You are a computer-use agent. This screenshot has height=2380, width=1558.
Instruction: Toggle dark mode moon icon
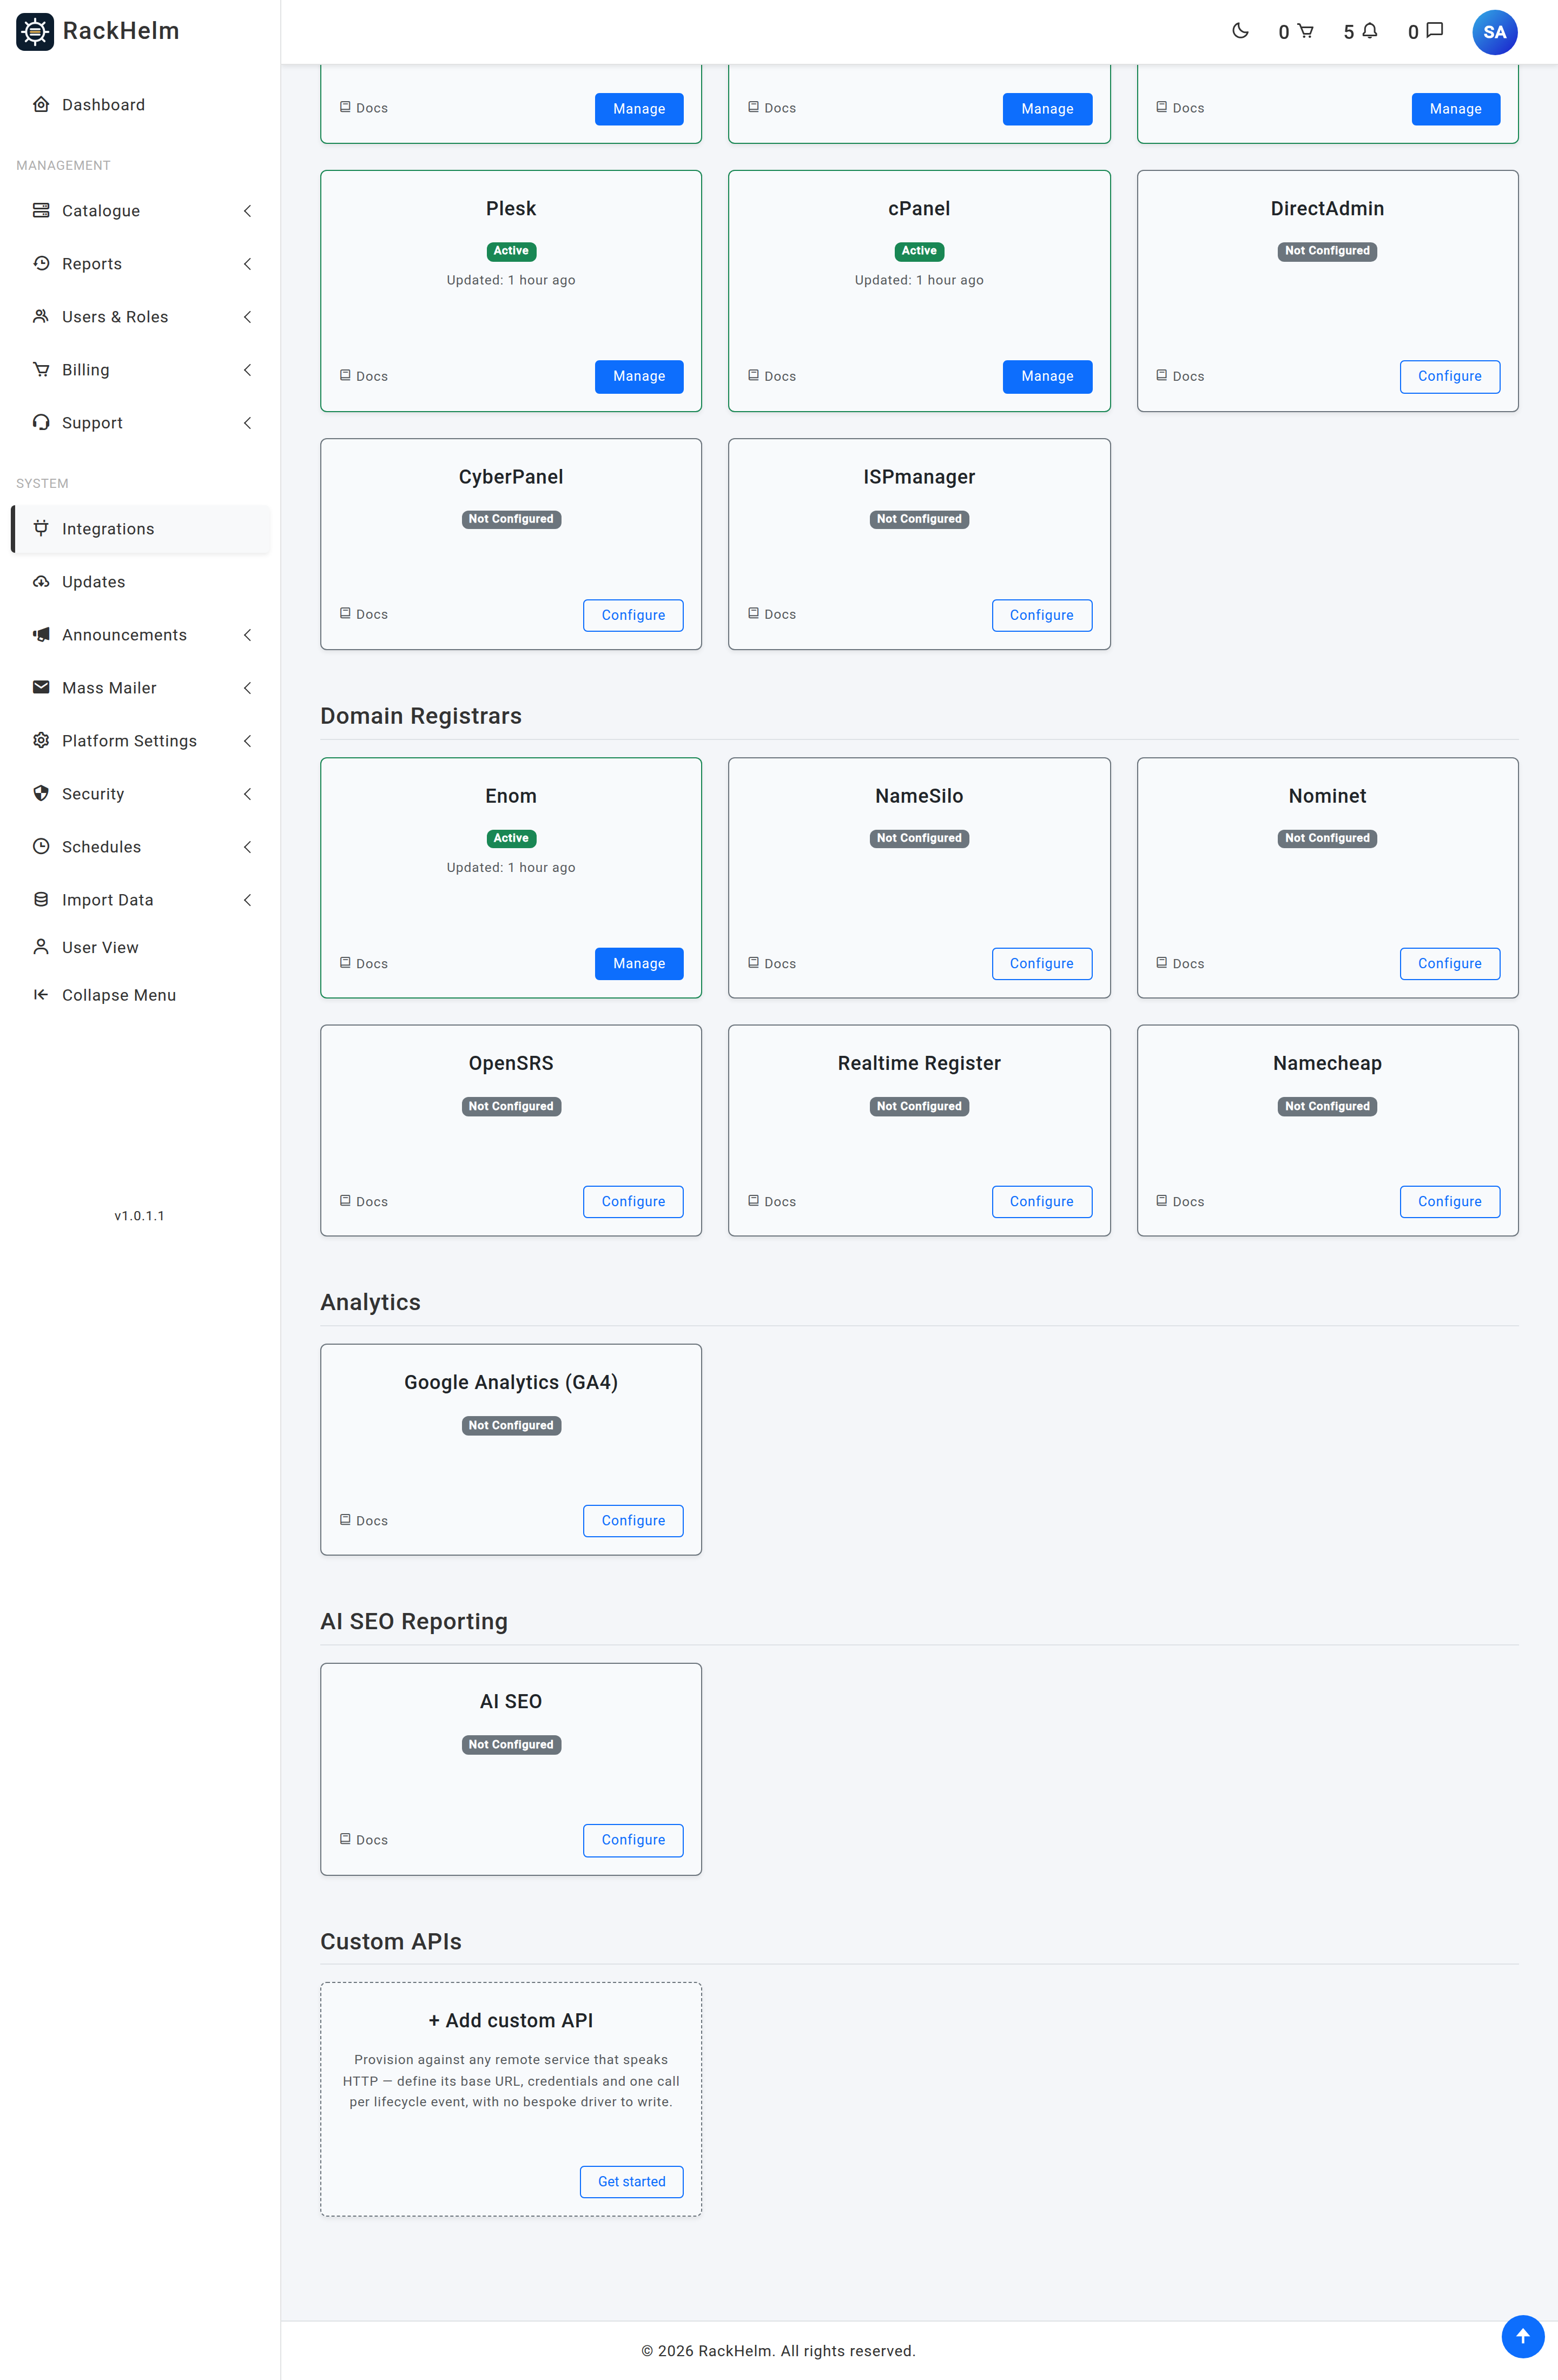tap(1240, 31)
